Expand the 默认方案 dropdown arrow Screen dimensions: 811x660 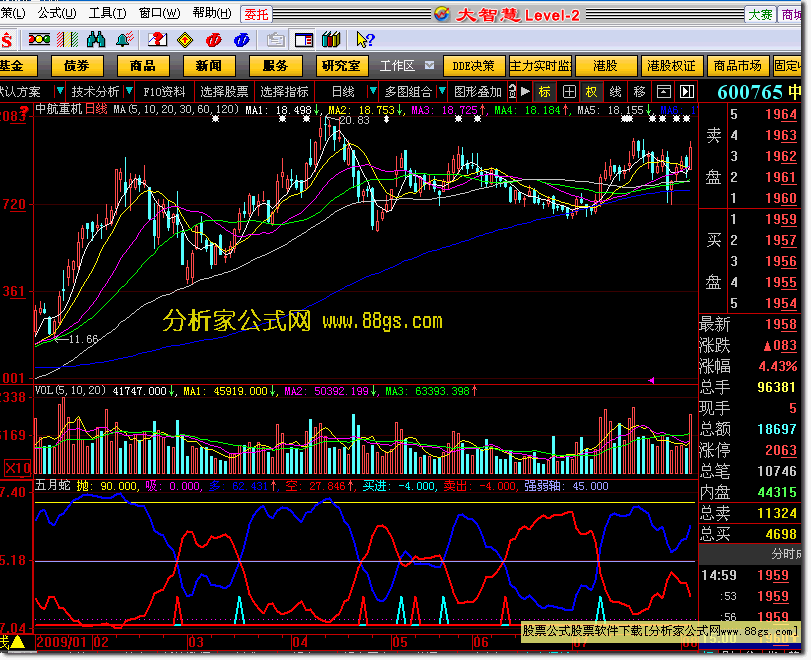point(59,91)
